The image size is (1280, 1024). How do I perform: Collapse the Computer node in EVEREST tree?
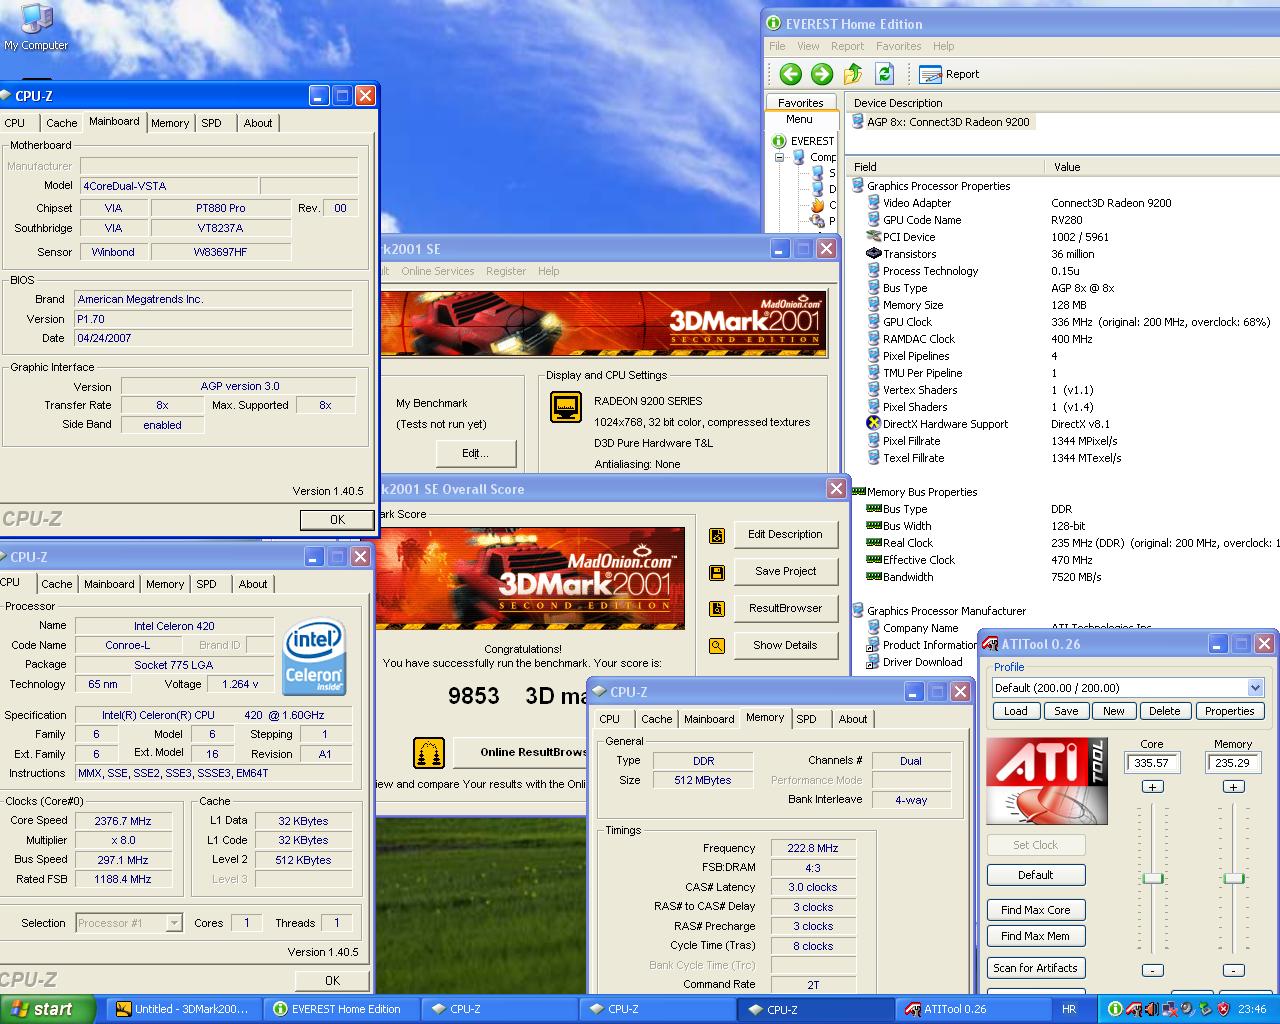(780, 157)
